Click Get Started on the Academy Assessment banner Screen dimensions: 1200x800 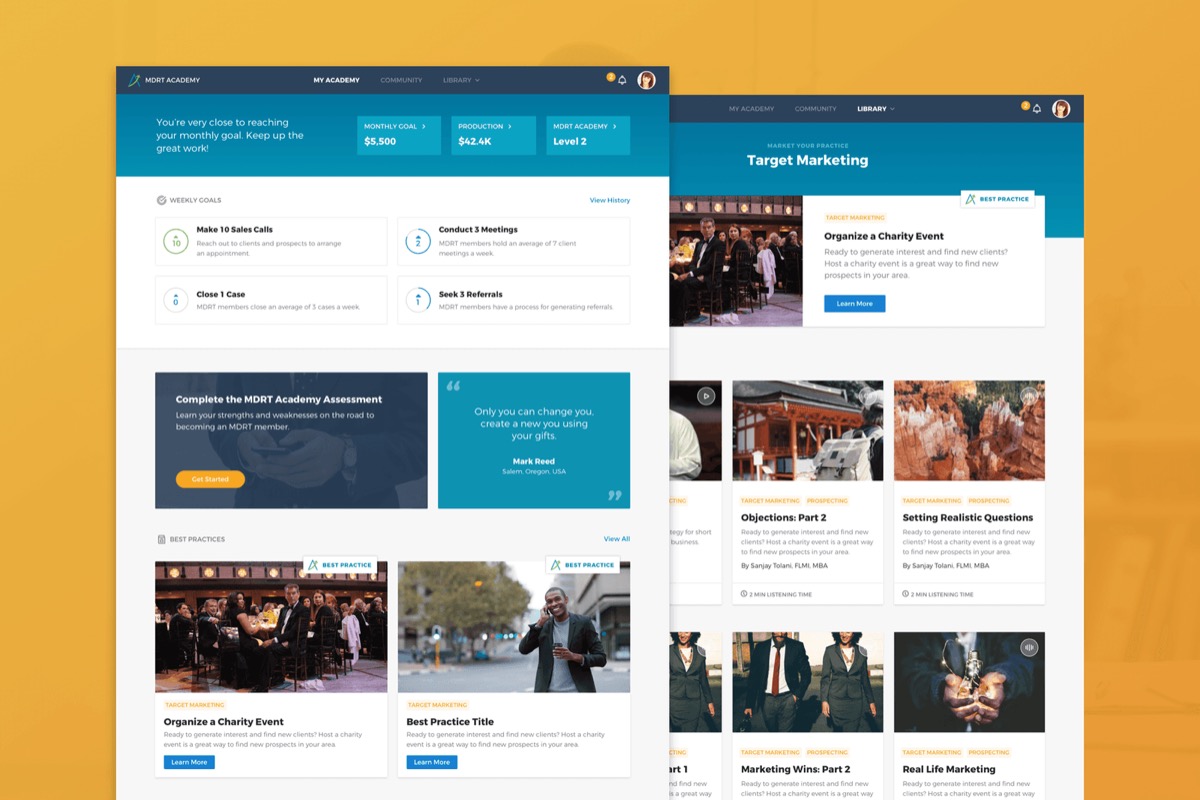pyautogui.click(x=209, y=479)
